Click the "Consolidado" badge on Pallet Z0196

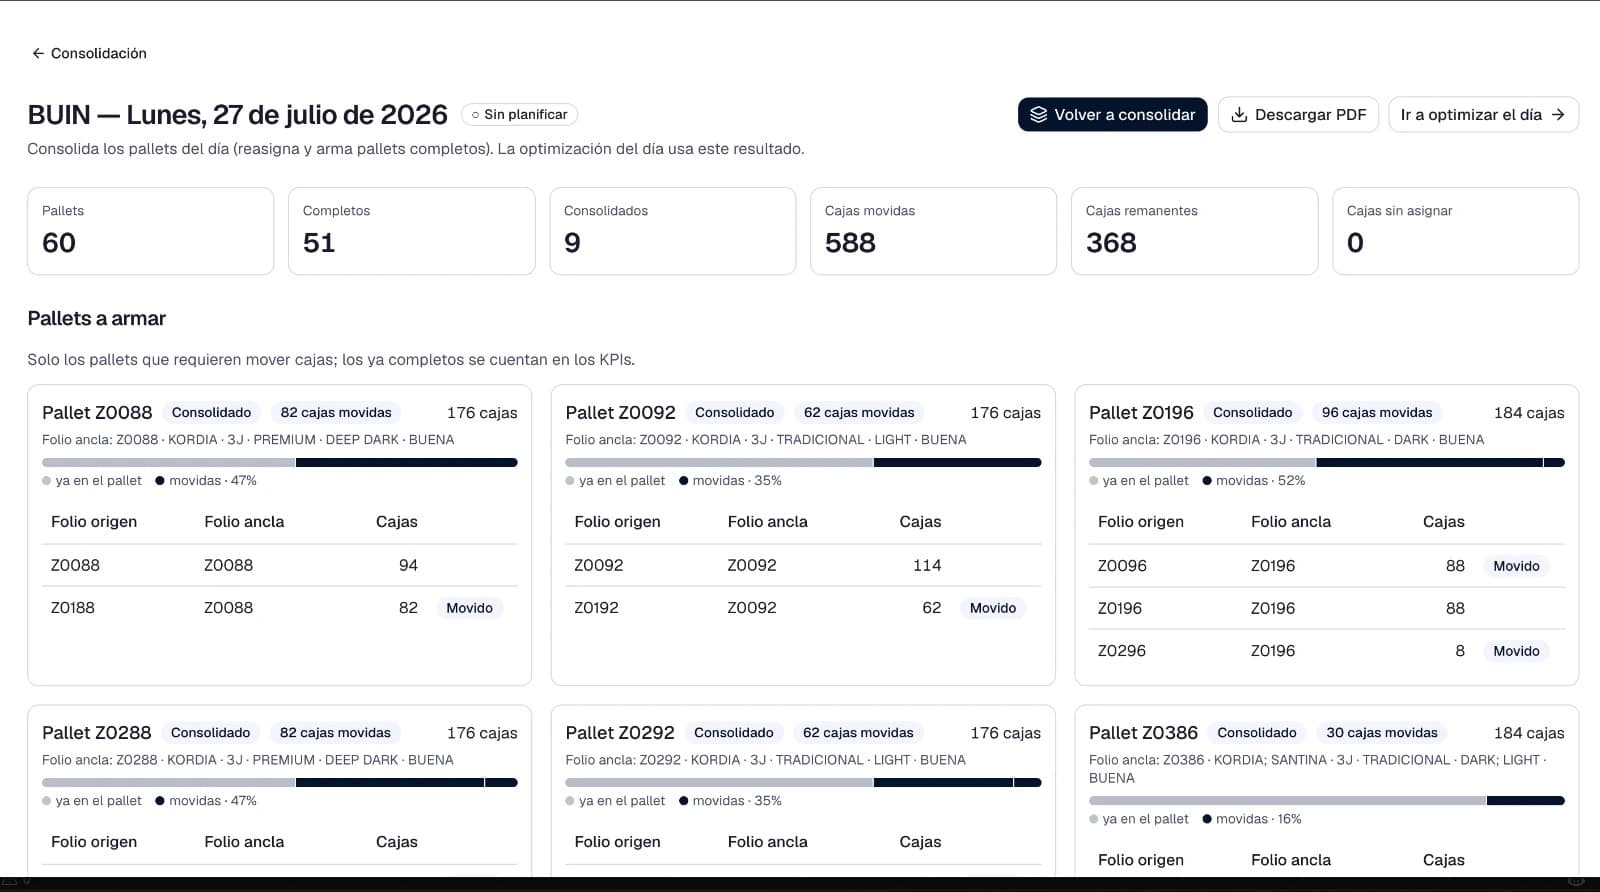[x=1253, y=413]
